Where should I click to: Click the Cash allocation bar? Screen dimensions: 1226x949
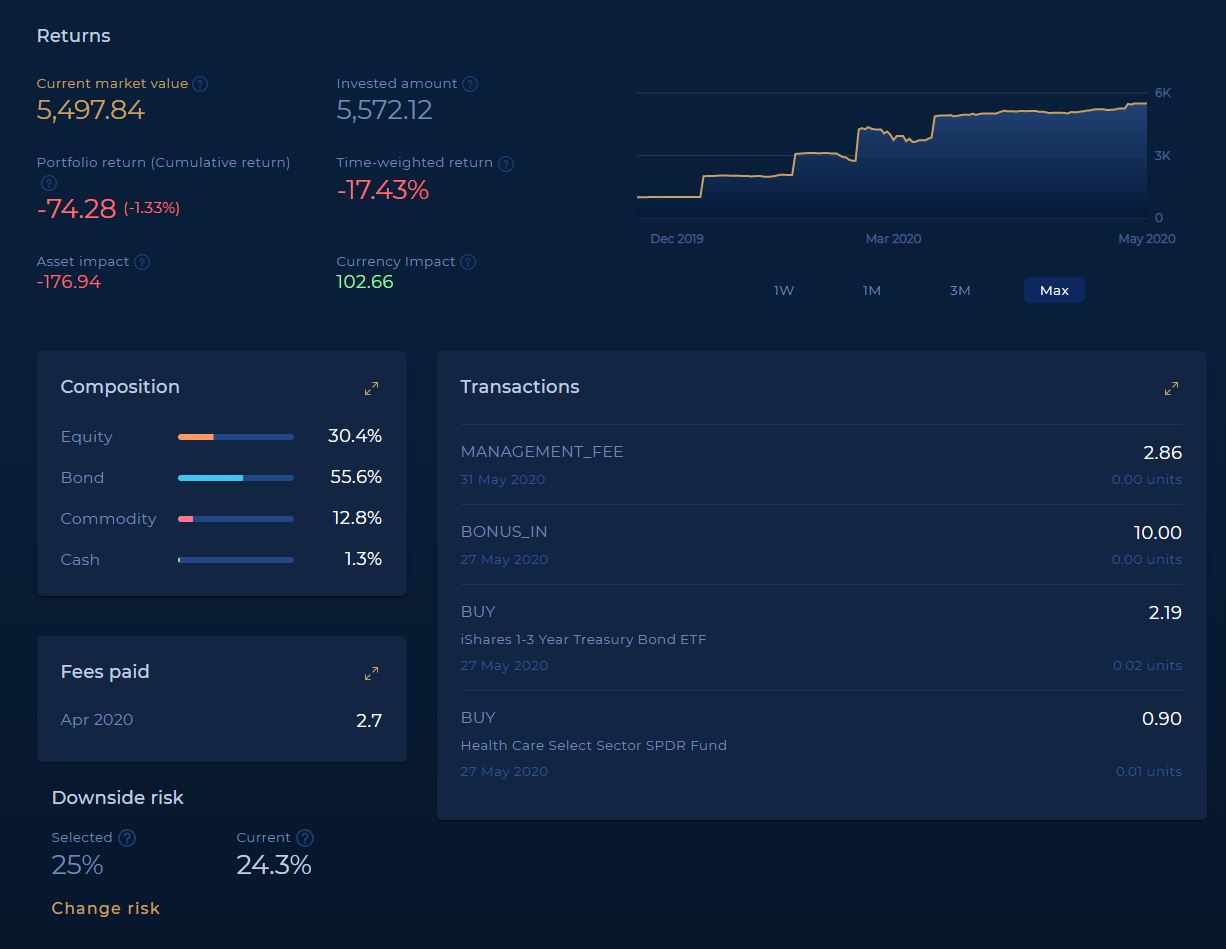pos(236,560)
